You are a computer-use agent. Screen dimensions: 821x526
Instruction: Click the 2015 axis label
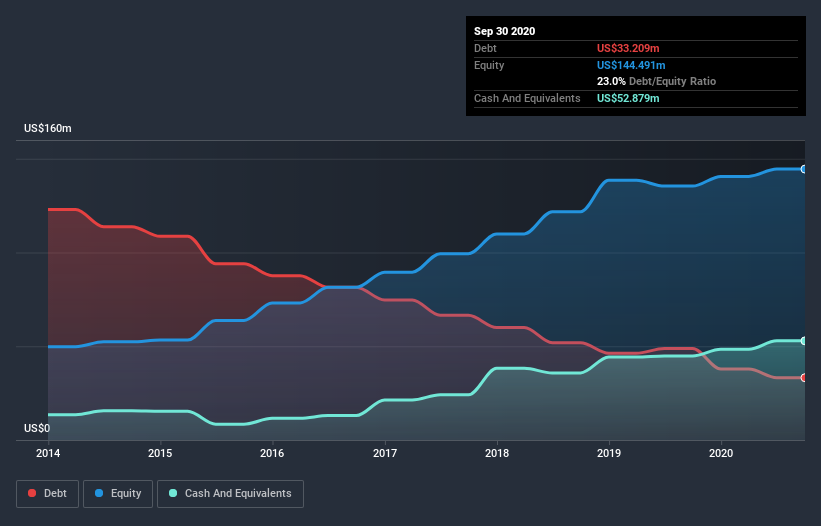(160, 453)
